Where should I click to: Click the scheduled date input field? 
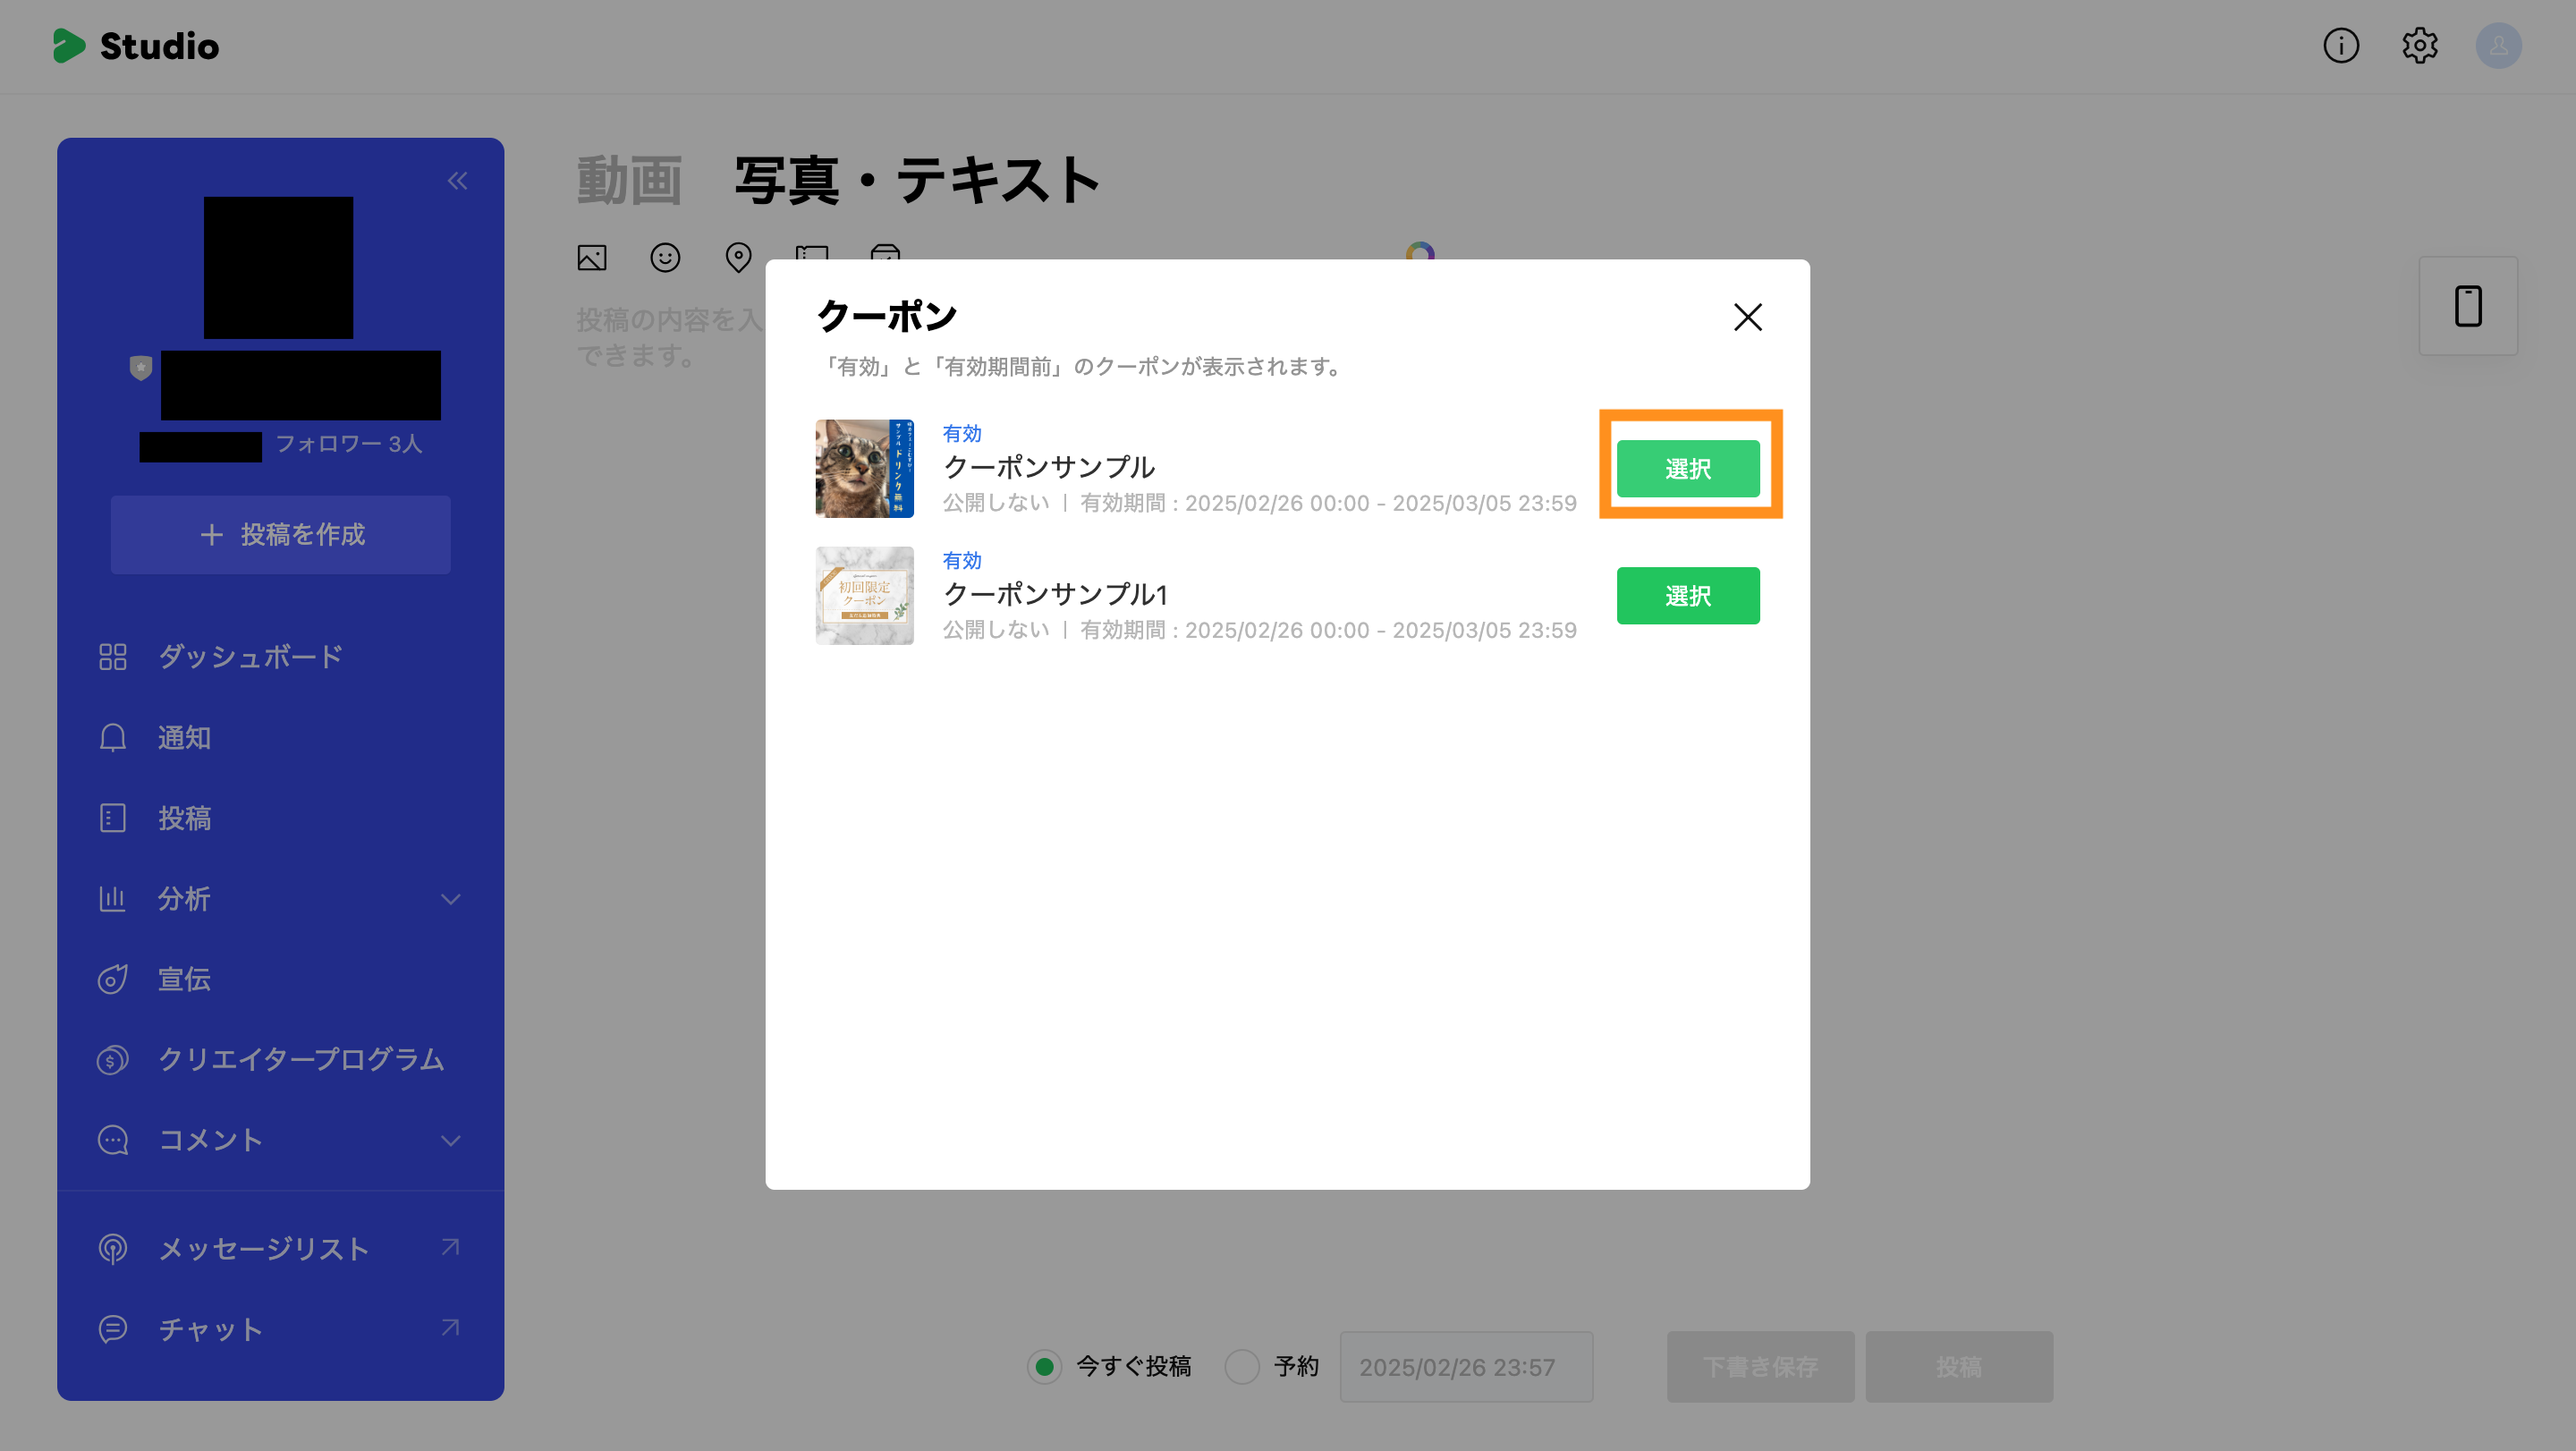coord(1465,1367)
